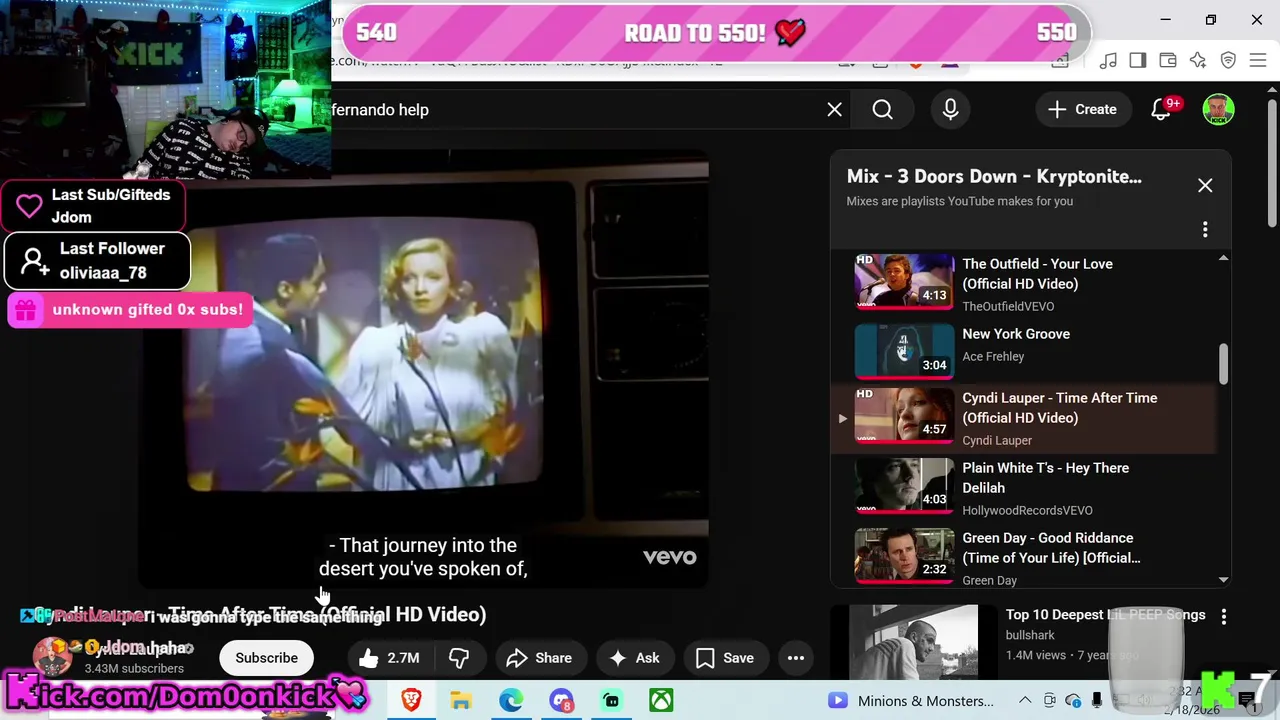Select 'New York Groove' playlist title
The width and height of the screenshot is (1280, 720).
(1016, 334)
